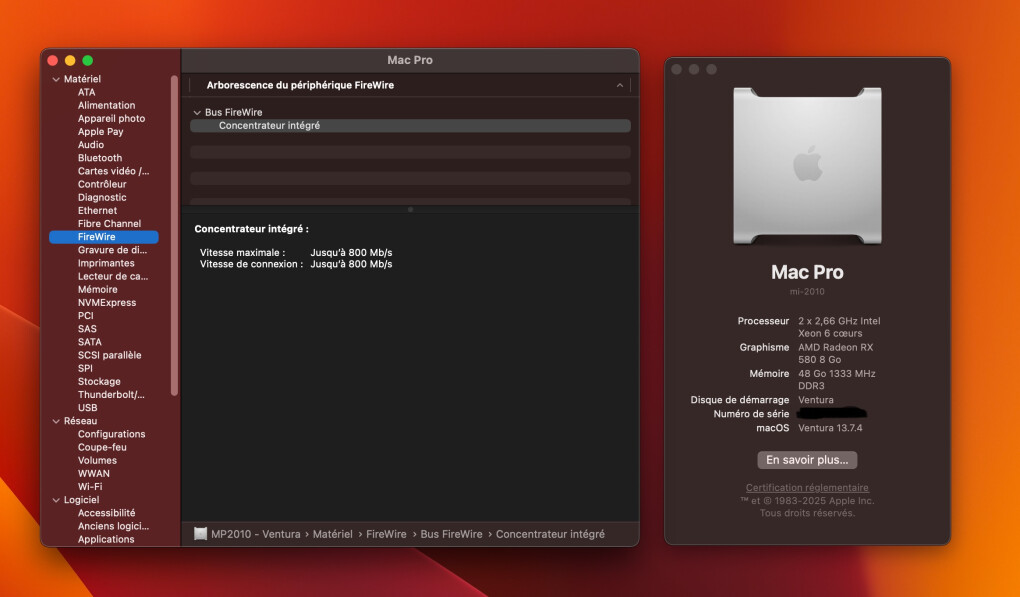Select Concentrateur intégré row
The width and height of the screenshot is (1020, 597).
coord(410,126)
